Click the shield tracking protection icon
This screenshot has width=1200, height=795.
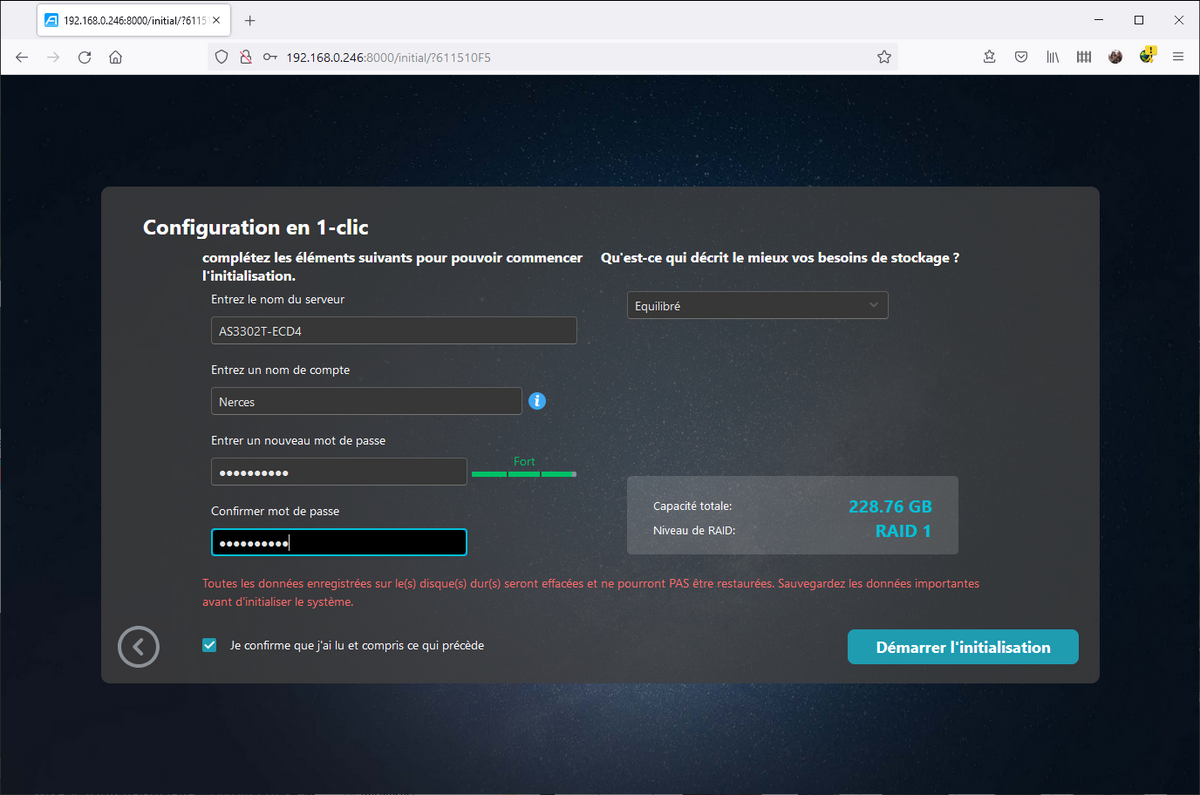223,57
